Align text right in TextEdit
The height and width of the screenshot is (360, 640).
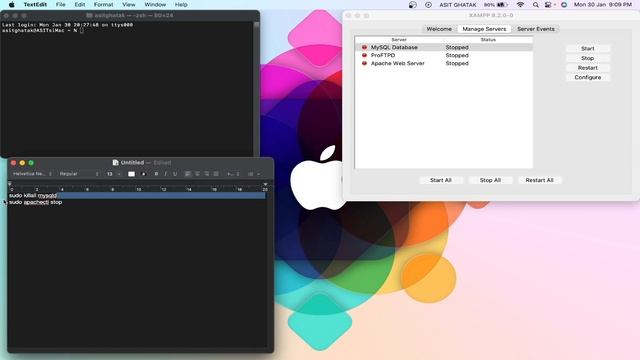pyautogui.click(x=207, y=174)
